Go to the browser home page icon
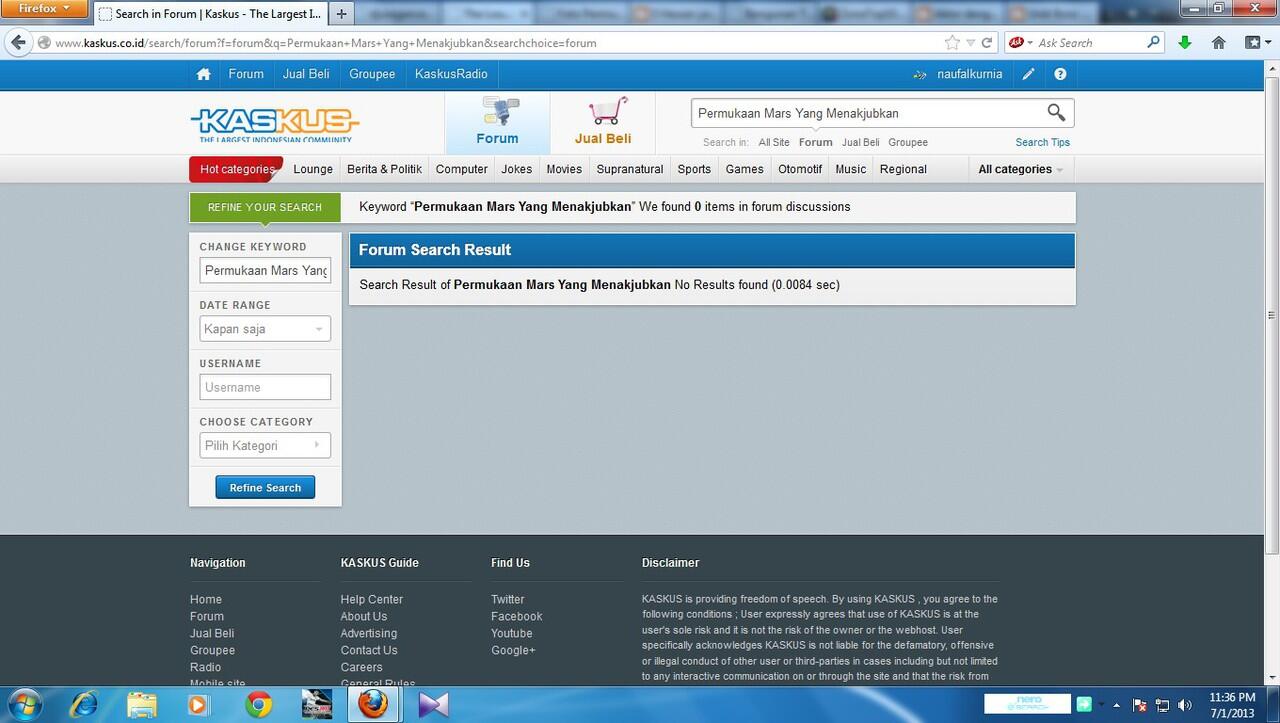This screenshot has width=1280, height=723. tap(1218, 43)
